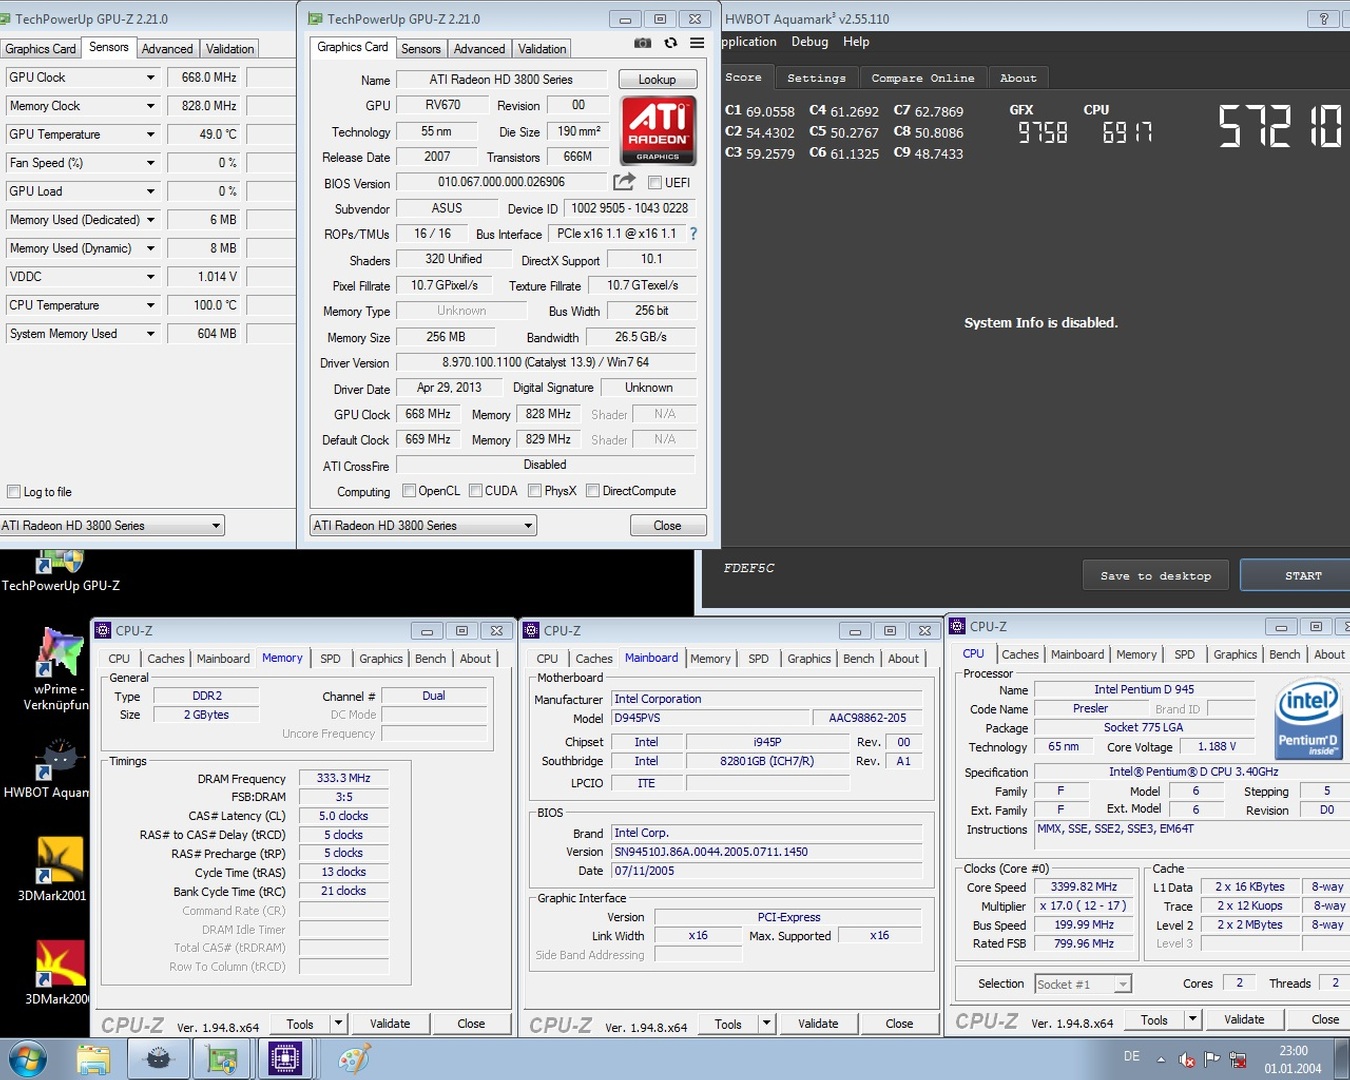This screenshot has height=1080, width=1350.
Task: Open GPU selector in the Graphics Card window
Action: [x=423, y=525]
